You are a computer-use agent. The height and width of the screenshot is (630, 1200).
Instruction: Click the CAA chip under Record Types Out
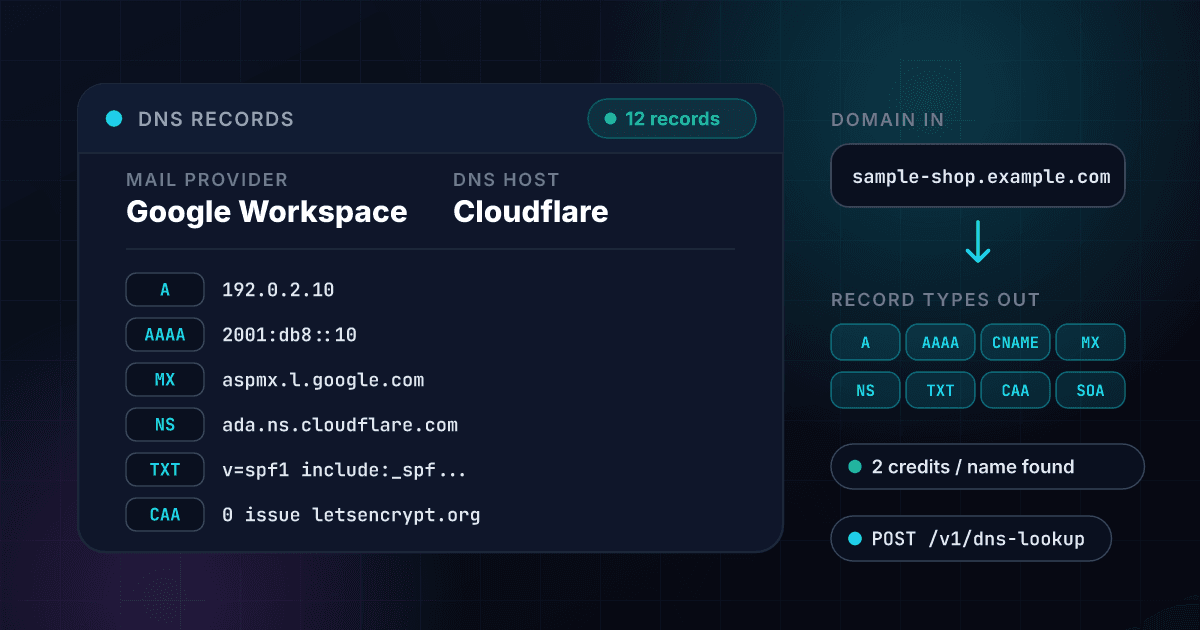[1016, 390]
